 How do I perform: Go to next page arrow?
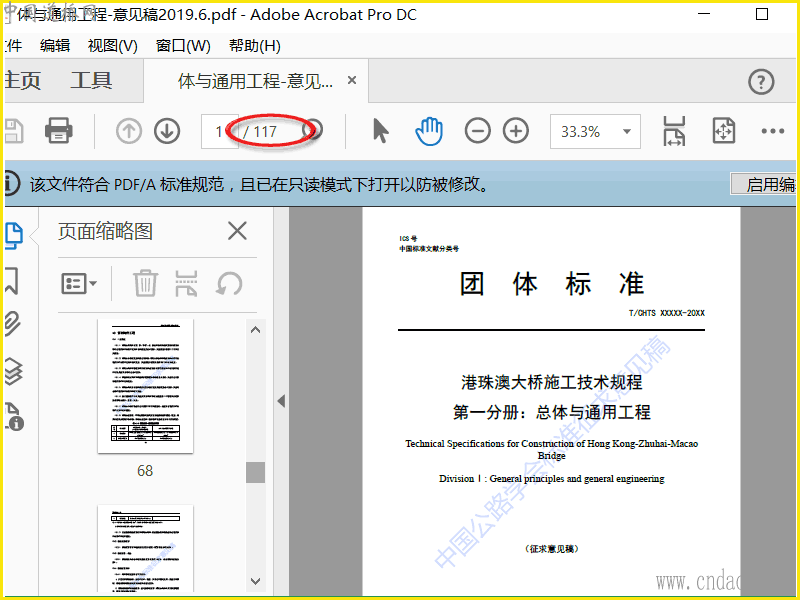[167, 131]
